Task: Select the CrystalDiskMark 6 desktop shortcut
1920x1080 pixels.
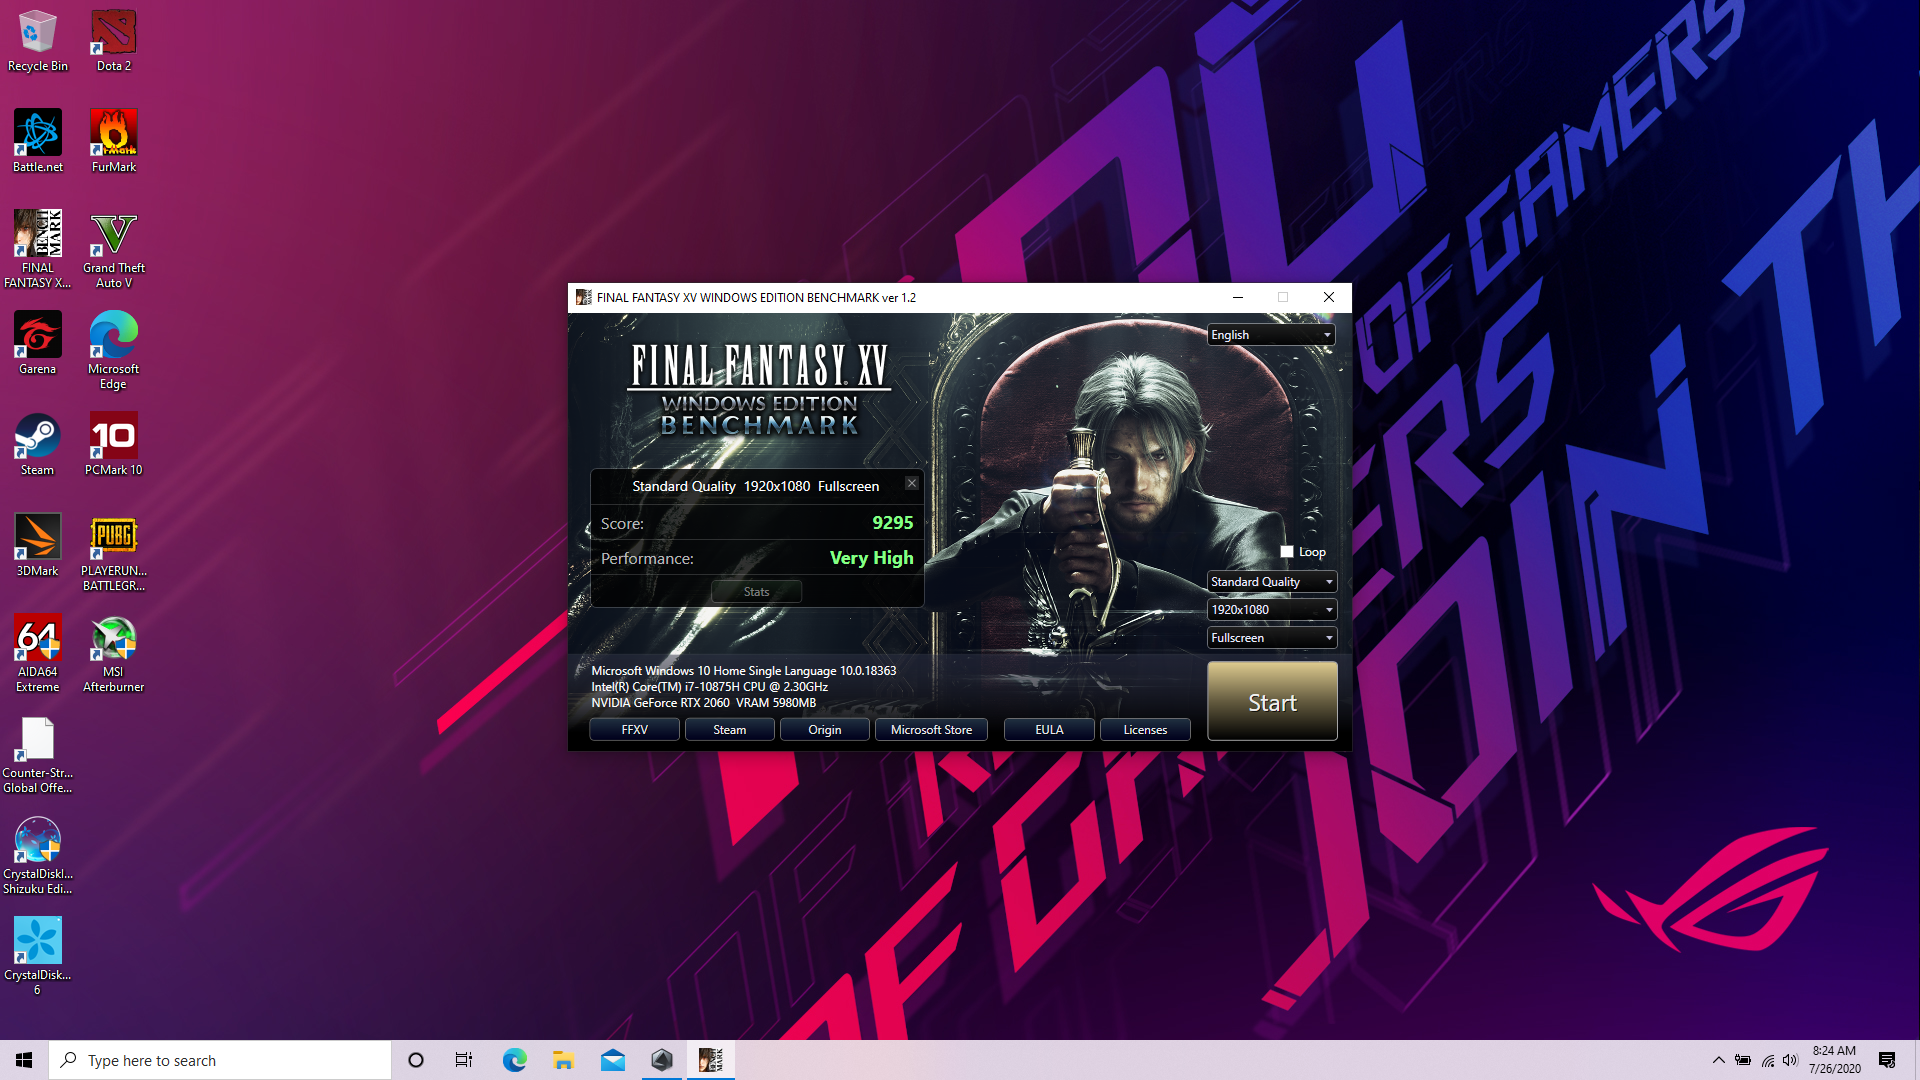Action: tap(38, 957)
